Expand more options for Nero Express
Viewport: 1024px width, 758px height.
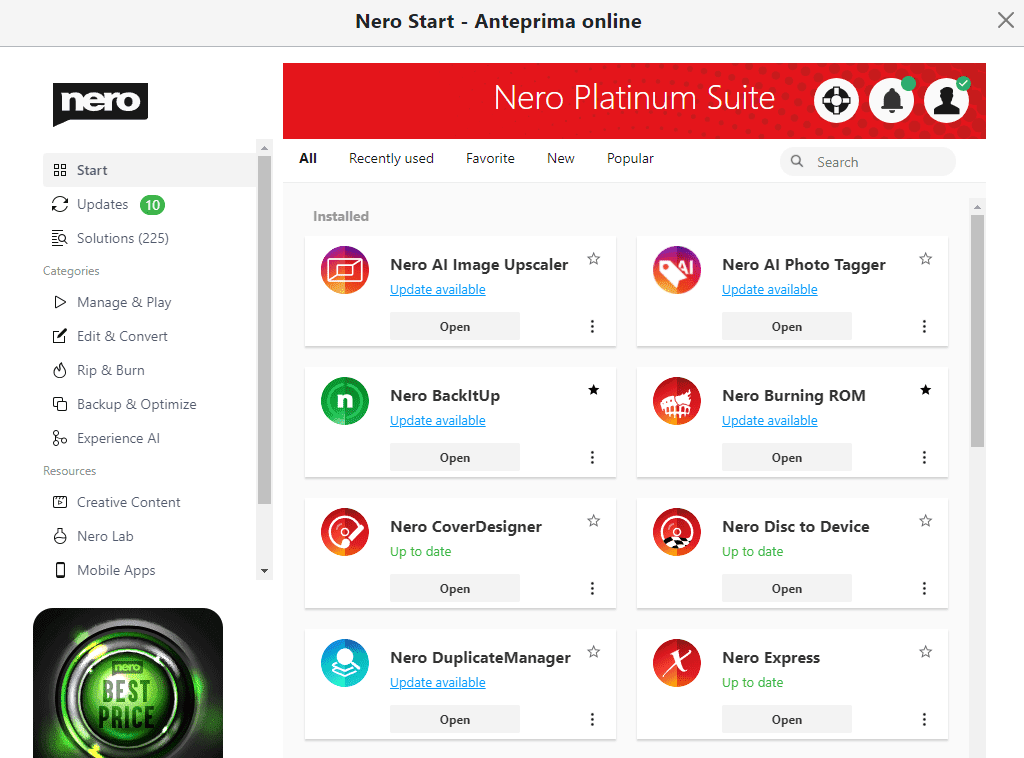coord(924,719)
